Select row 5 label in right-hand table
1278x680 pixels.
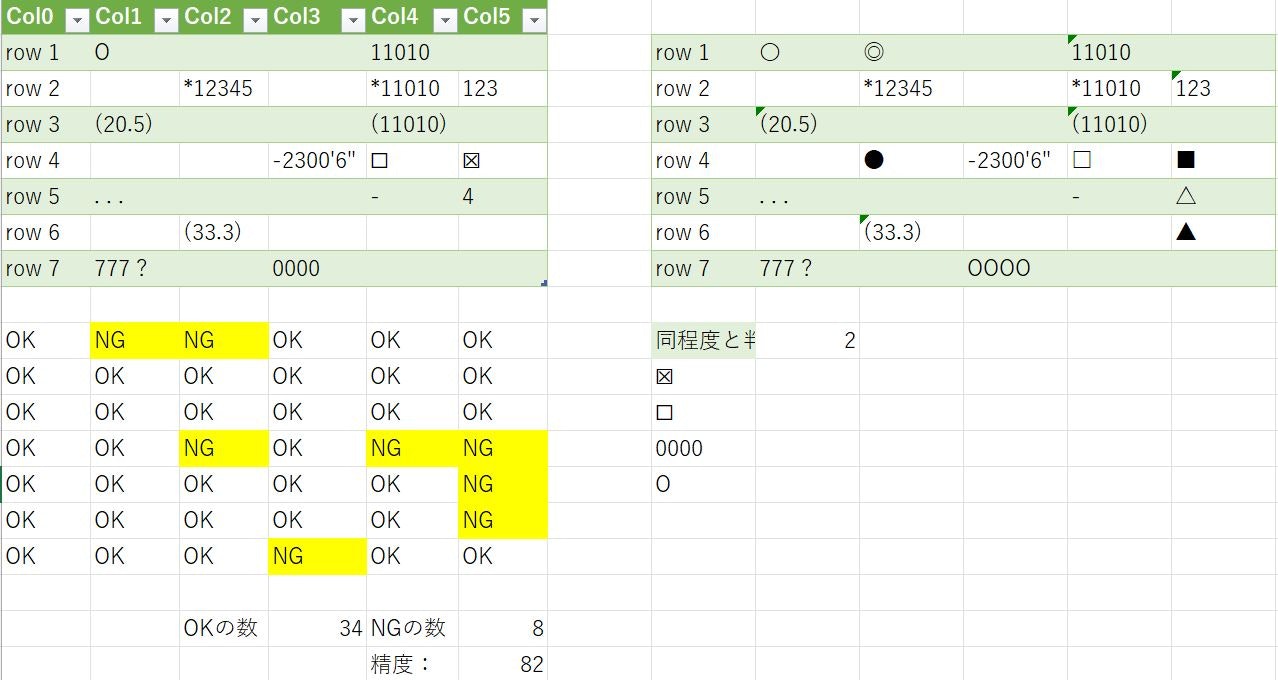point(703,196)
